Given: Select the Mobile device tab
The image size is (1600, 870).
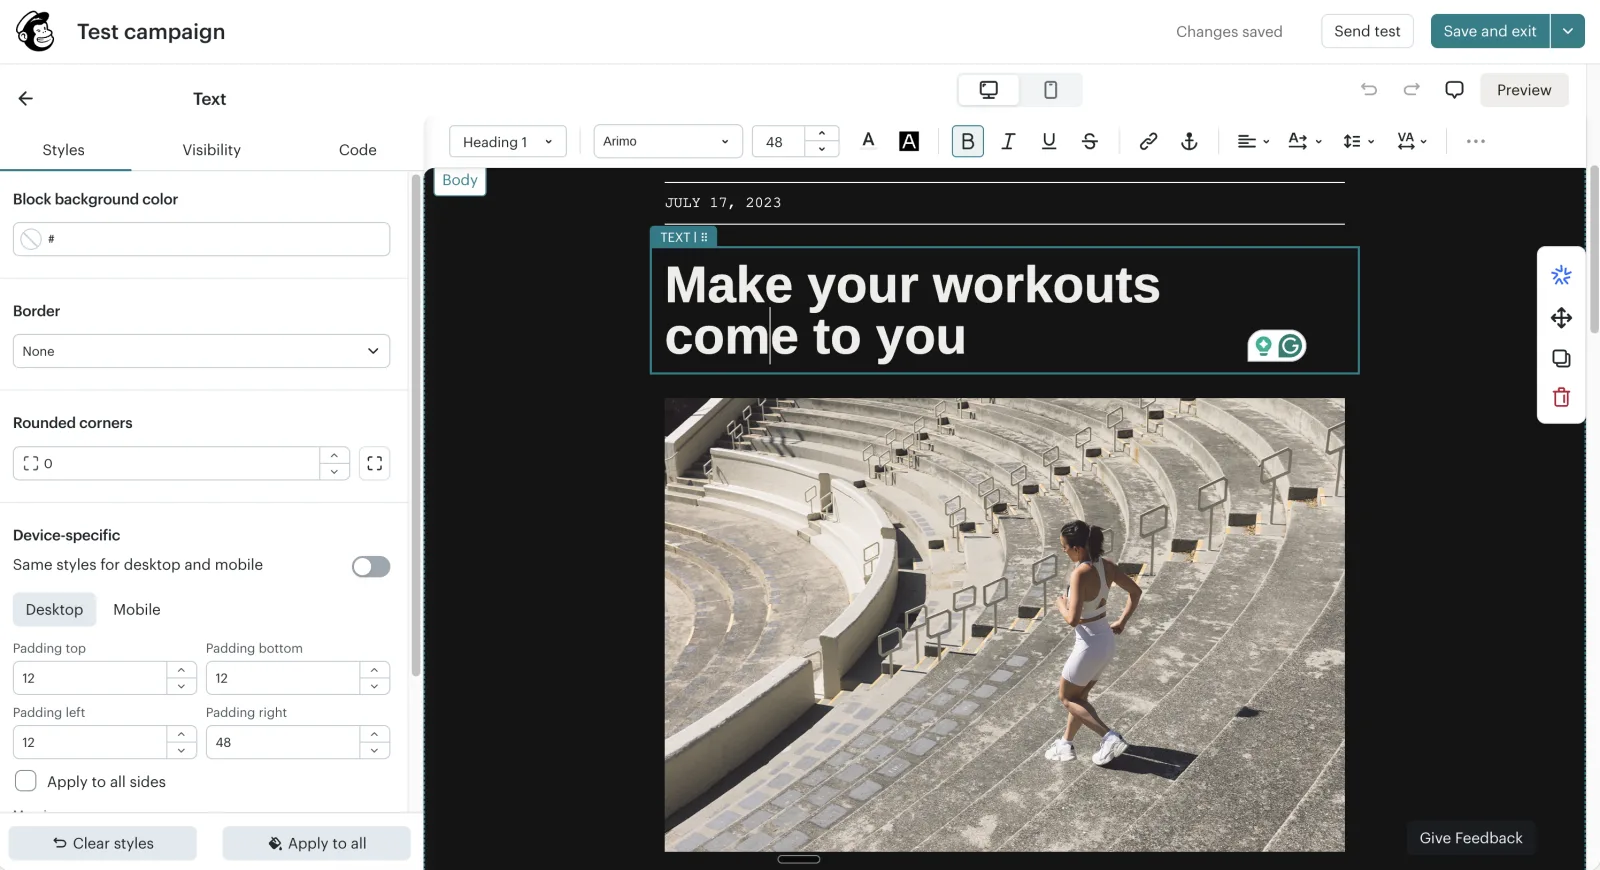Looking at the screenshot, I should (137, 609).
